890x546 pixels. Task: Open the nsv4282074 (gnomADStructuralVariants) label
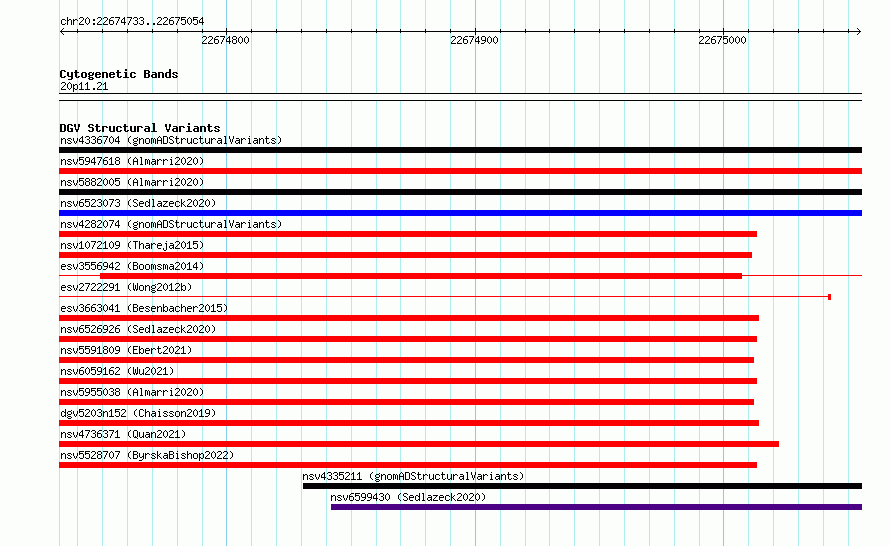(x=171, y=224)
